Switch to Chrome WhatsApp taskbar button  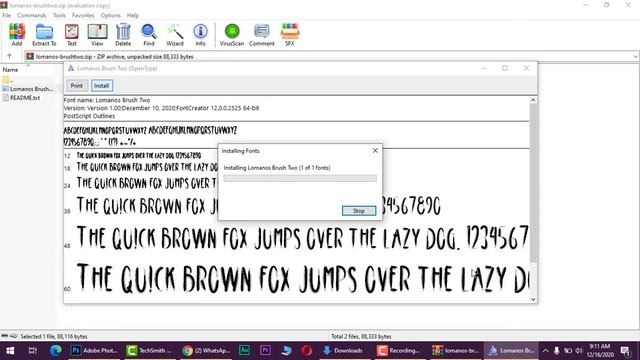click(206, 351)
